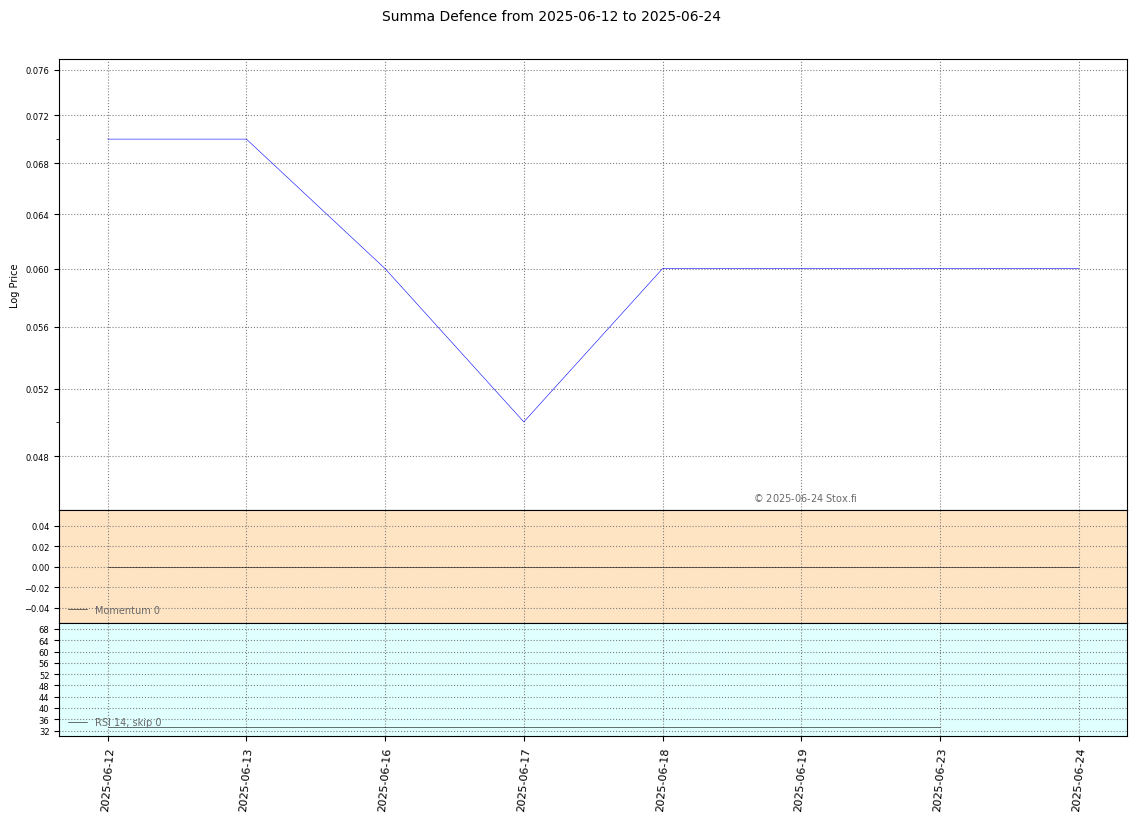This screenshot has width=1137, height=821.
Task: Pick the RSI axis tick label 56
Action: tap(45, 664)
